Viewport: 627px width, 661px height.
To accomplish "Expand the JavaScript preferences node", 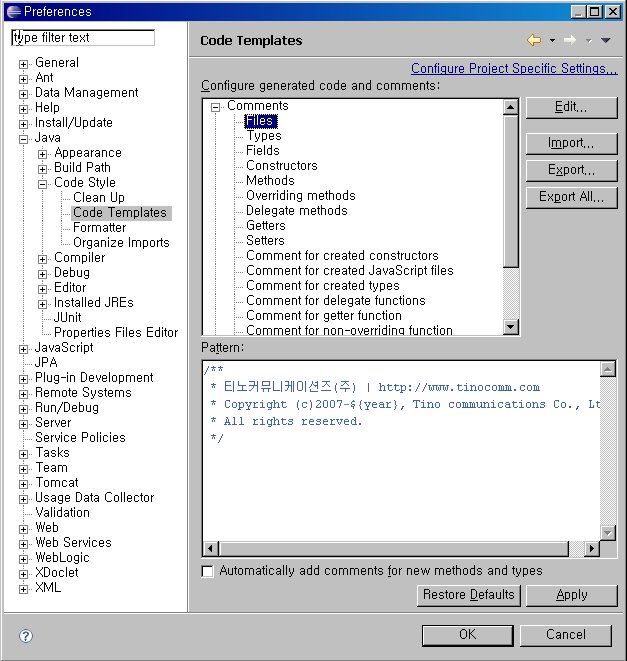I will (x=24, y=349).
